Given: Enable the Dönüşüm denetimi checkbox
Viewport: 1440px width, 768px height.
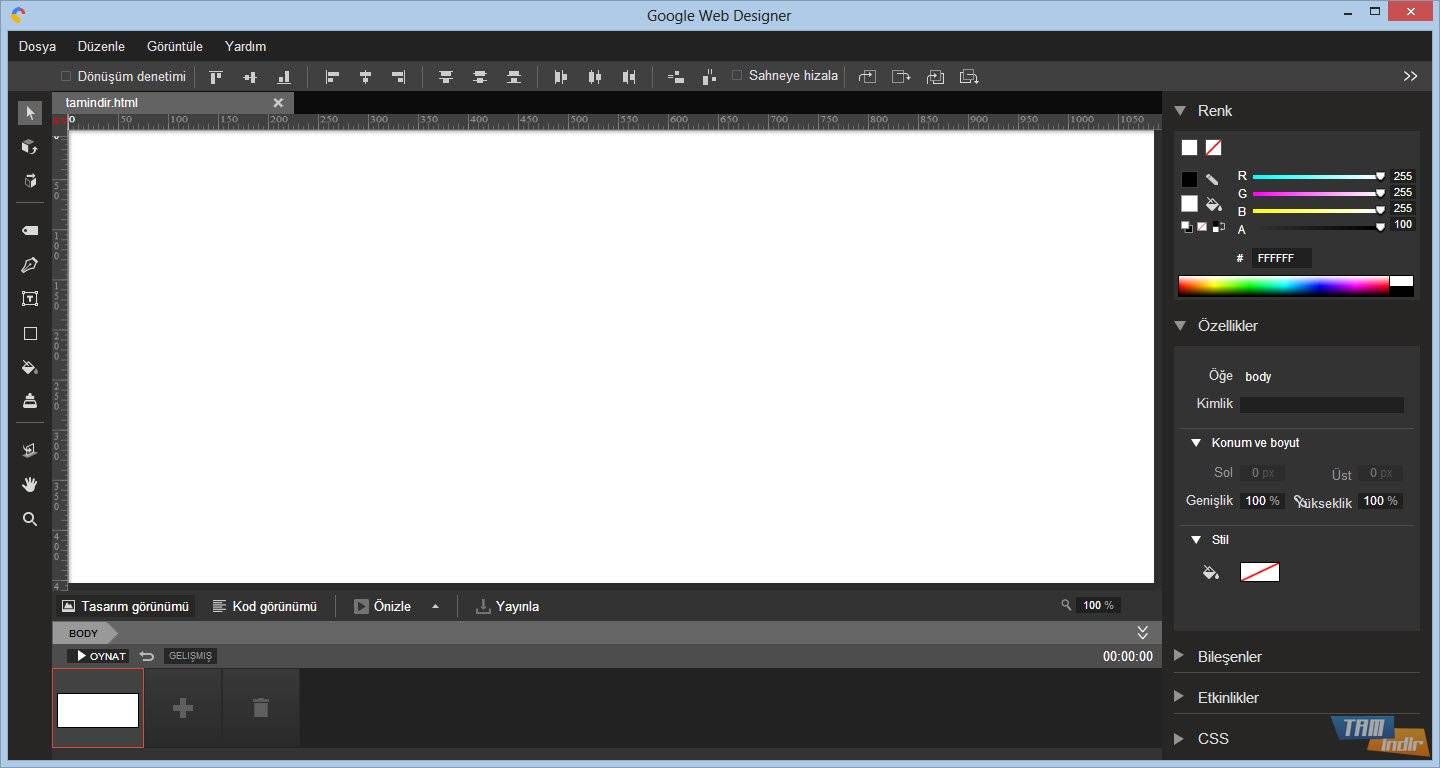Looking at the screenshot, I should pos(67,76).
